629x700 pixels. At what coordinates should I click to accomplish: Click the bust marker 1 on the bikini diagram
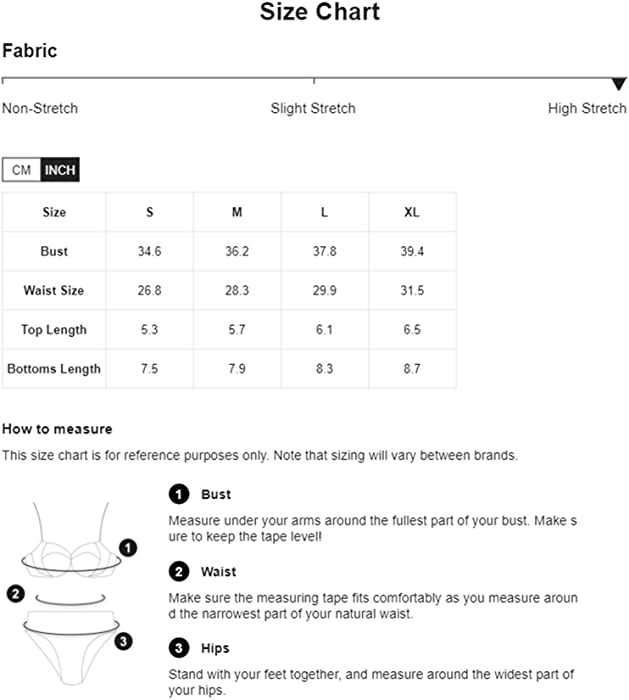(x=128, y=548)
